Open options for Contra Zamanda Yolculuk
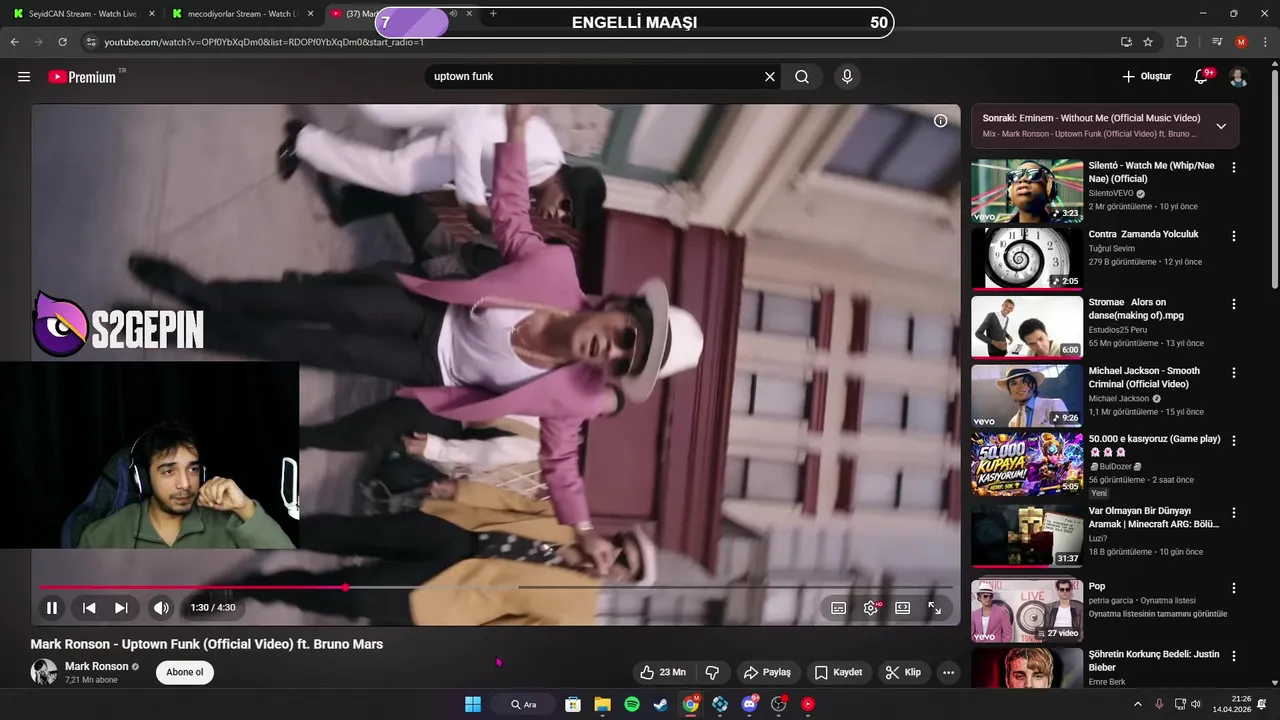The width and height of the screenshot is (1280, 720). [1233, 237]
